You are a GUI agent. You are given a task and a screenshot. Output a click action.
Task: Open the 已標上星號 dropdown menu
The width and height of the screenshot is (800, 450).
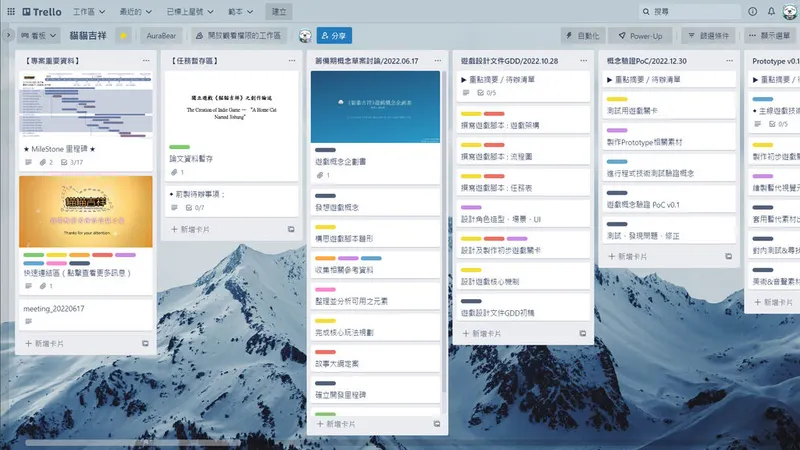[x=190, y=11]
